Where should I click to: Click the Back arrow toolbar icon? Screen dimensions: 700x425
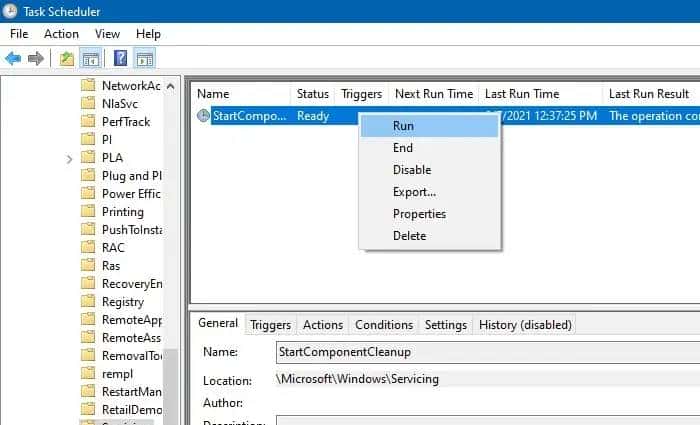[x=13, y=58]
